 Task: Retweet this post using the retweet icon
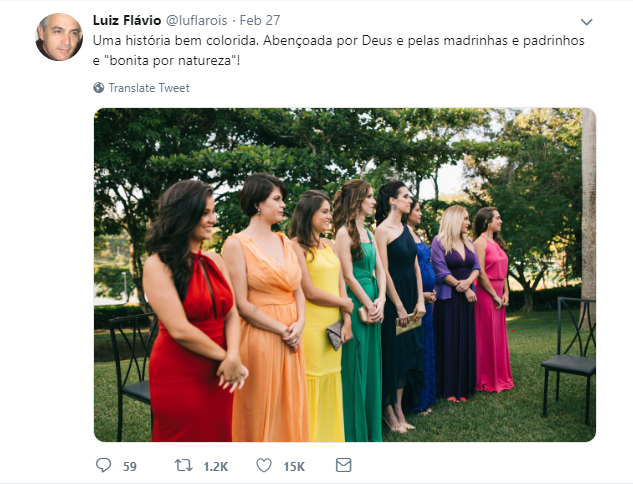click(x=183, y=465)
